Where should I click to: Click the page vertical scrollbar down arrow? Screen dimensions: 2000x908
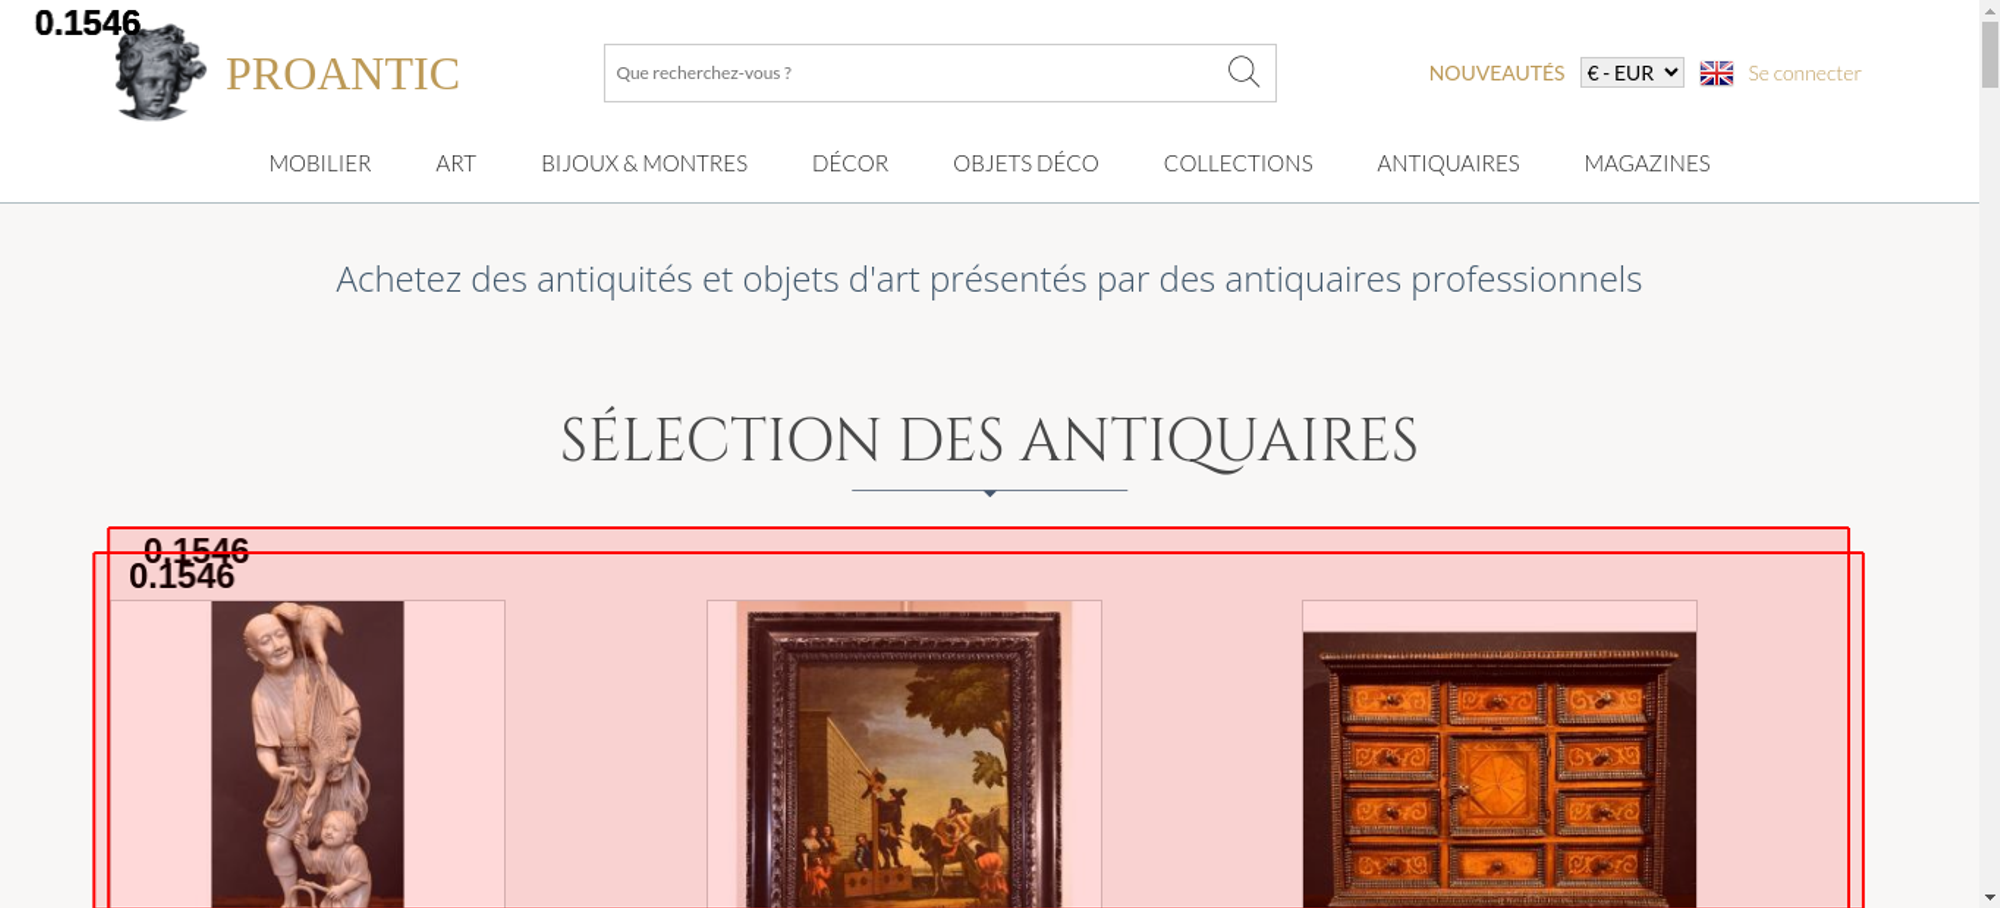(x=1990, y=897)
